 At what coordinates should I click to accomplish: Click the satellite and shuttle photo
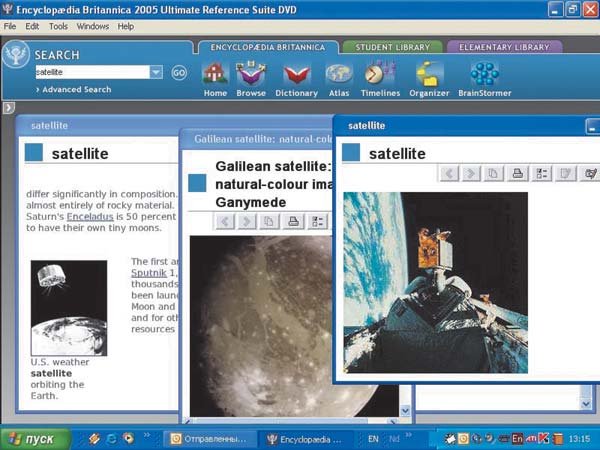pyautogui.click(x=435, y=283)
